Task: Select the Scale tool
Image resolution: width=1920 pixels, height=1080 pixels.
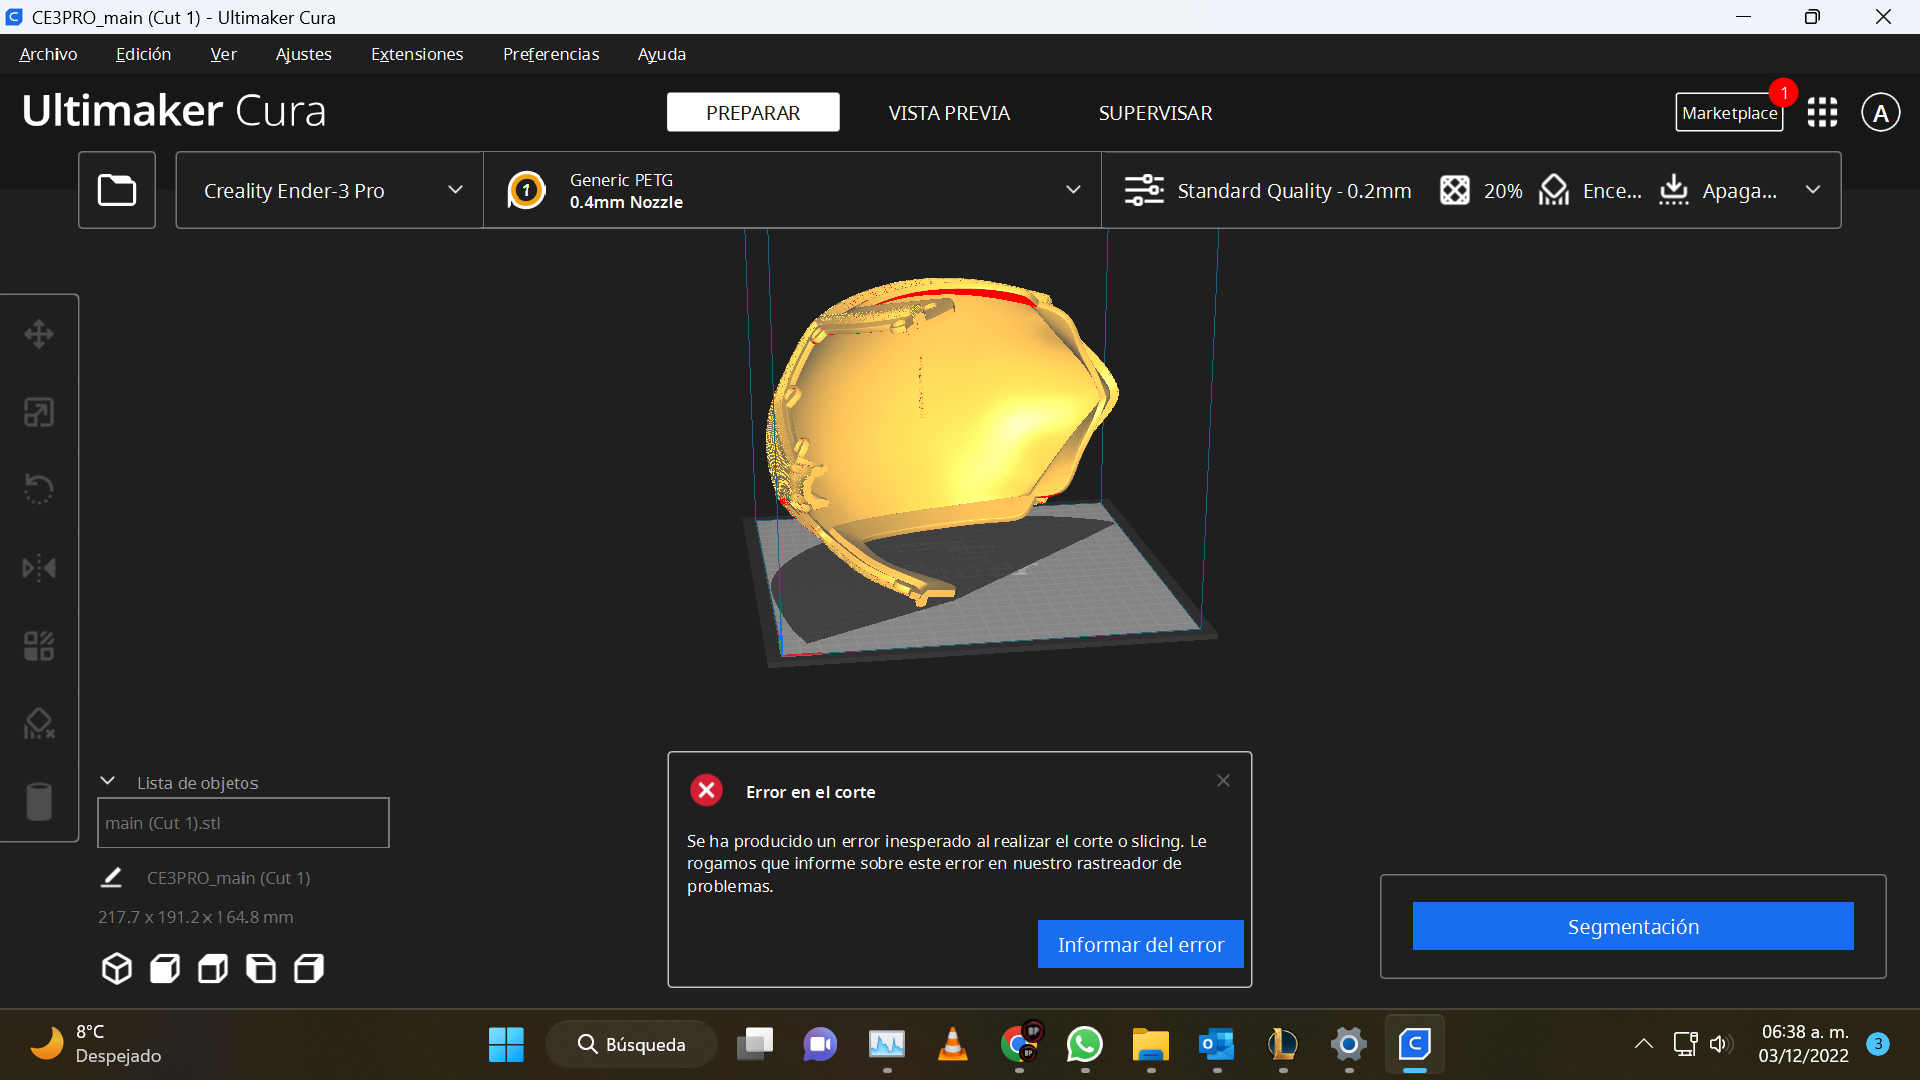Action: coord(39,412)
